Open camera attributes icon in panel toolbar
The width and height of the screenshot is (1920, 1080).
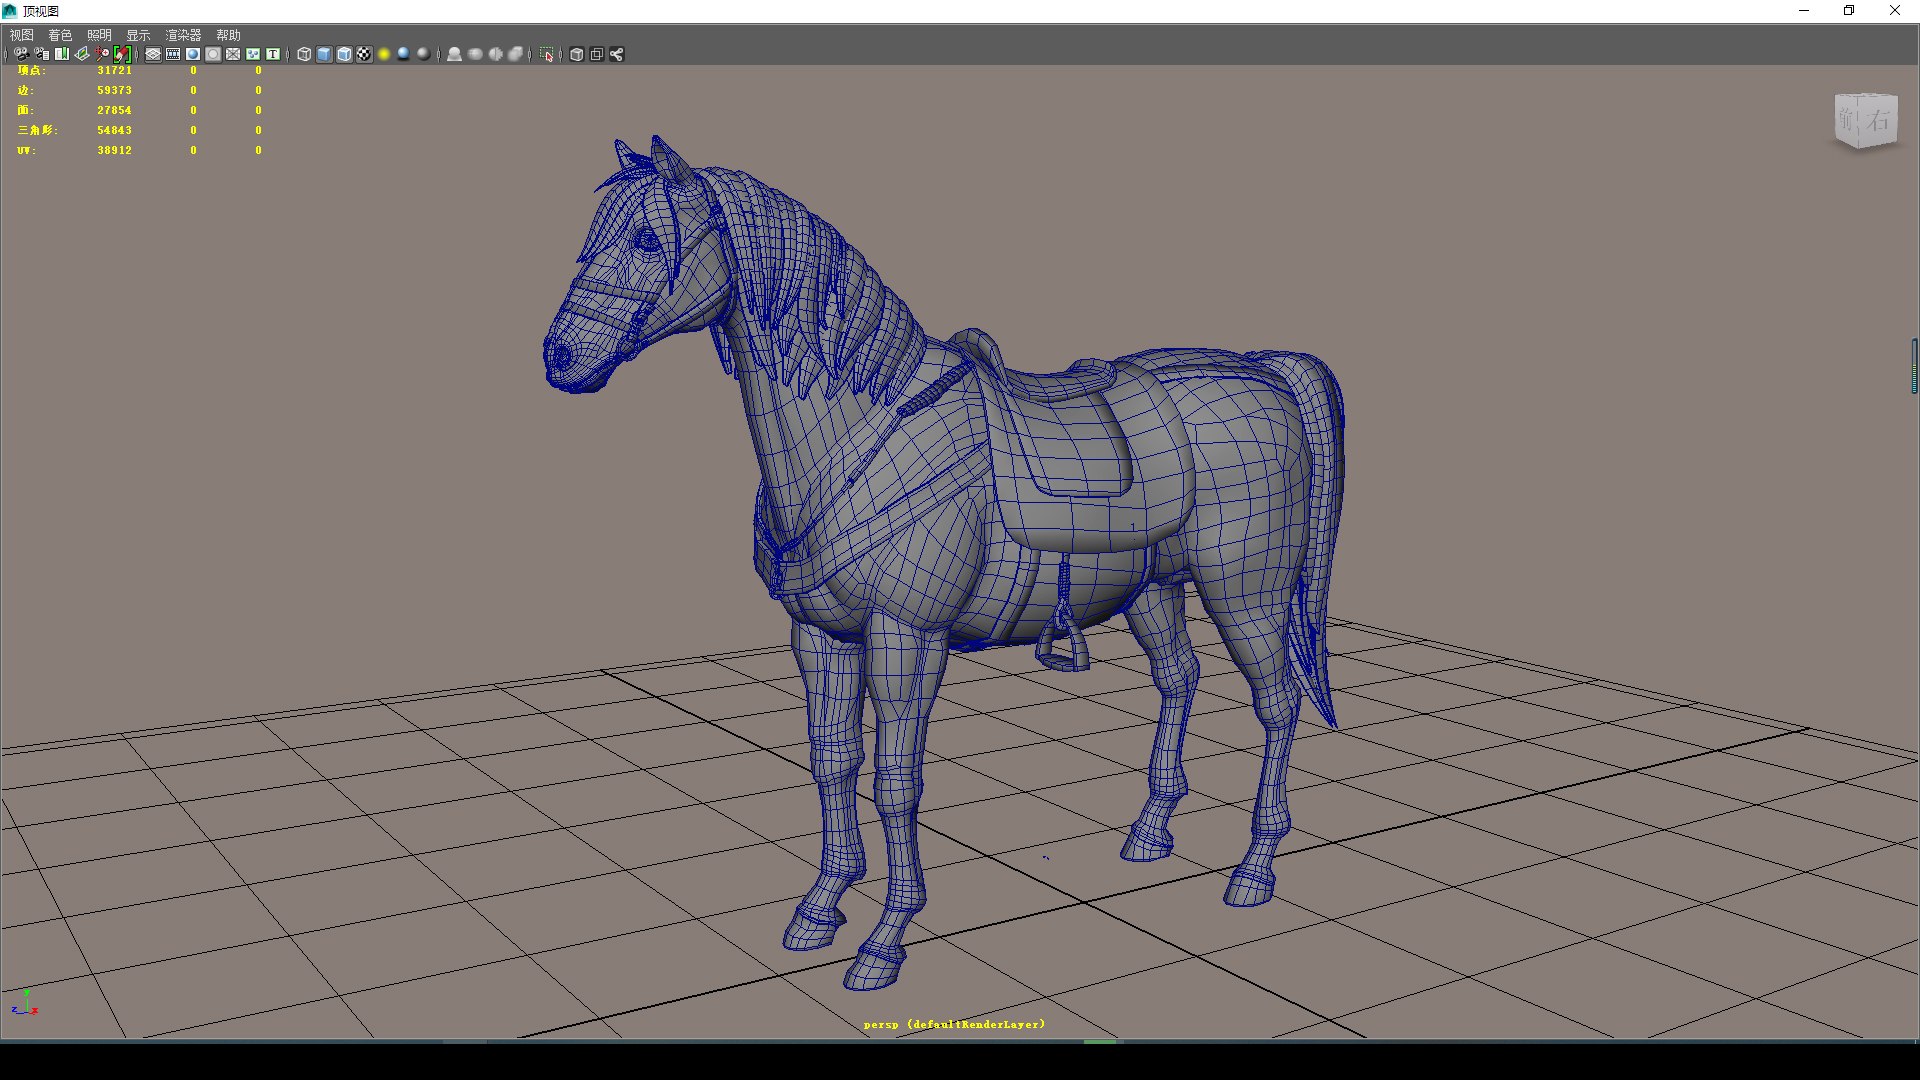pos(42,54)
